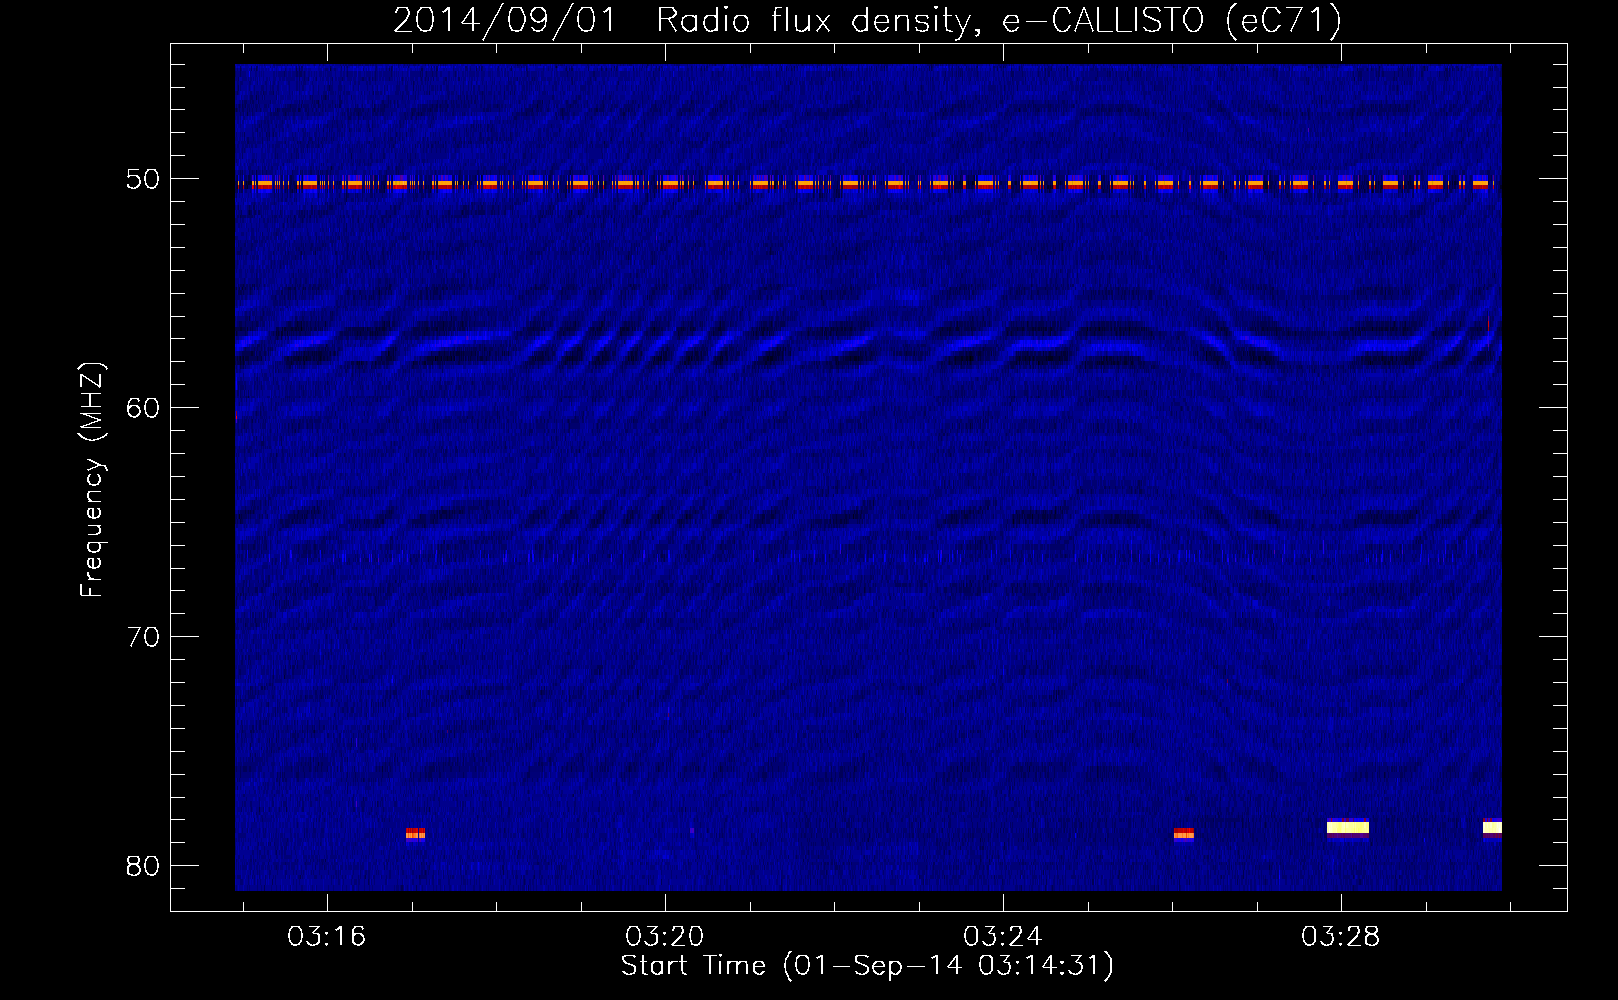Screen dimensions: 1618x1000
Task: Click the widest yellow-white burst near 03:28
Action: 1348,827
